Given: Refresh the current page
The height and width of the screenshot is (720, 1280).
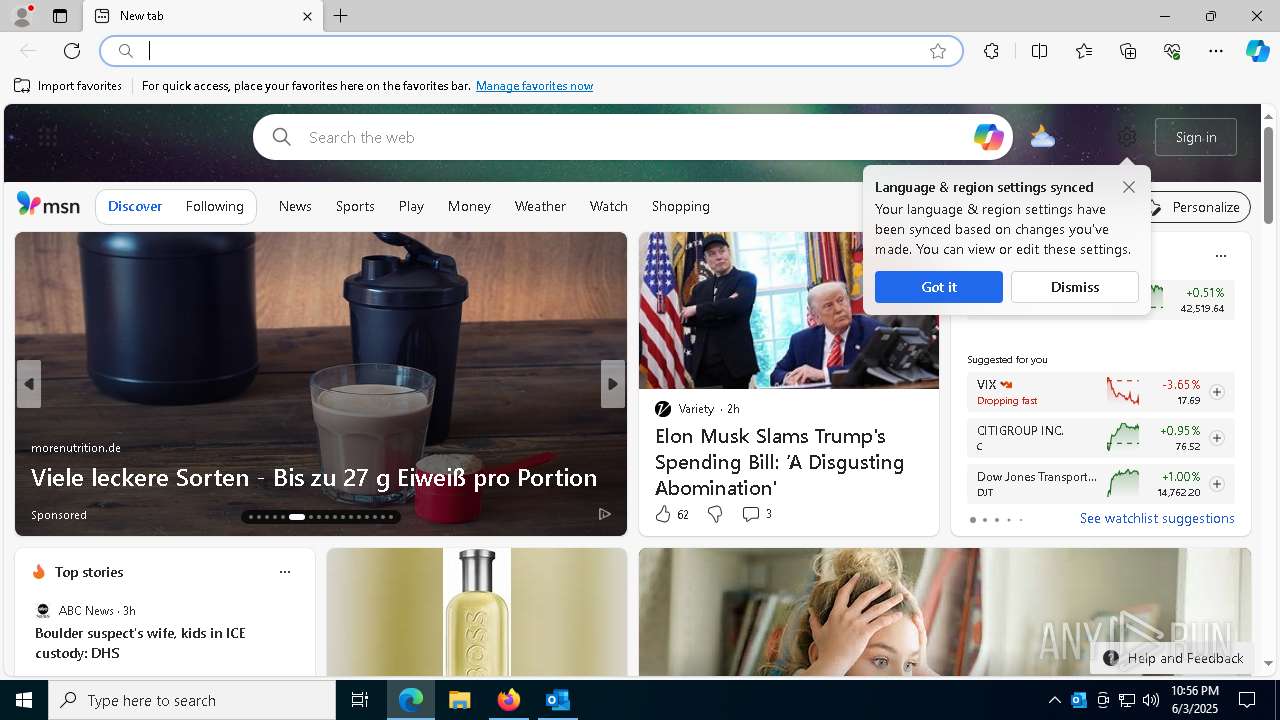Looking at the screenshot, I should 72,51.
